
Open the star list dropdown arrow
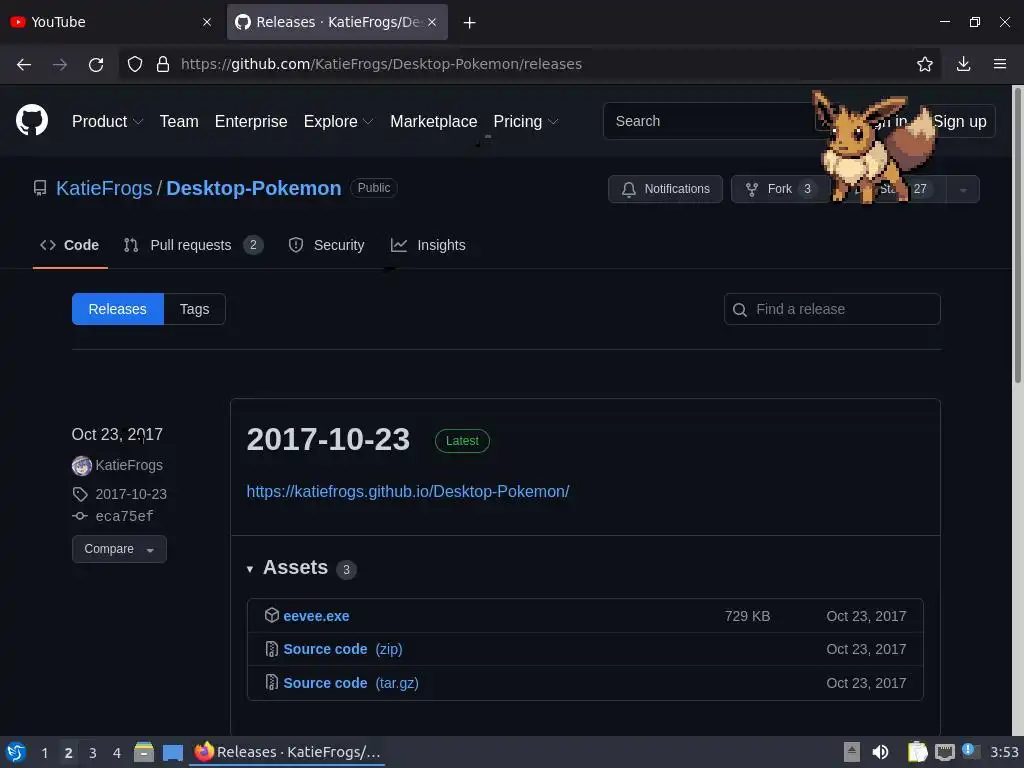click(963, 190)
